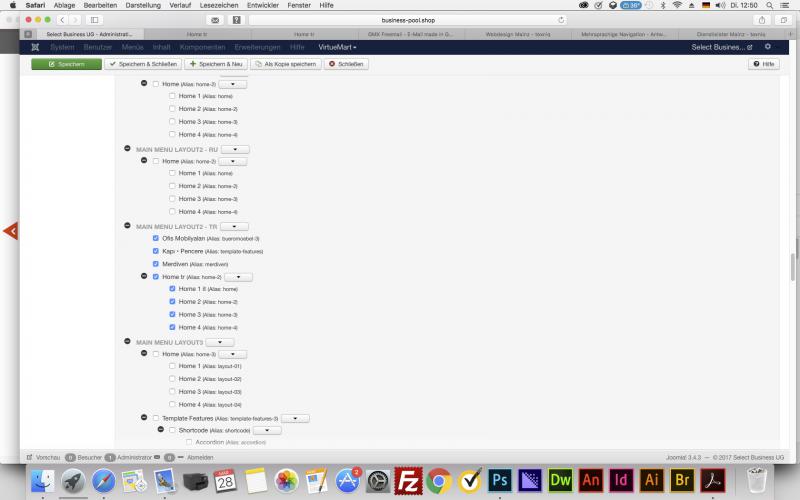Open the settings gear in Joomla header

[768, 47]
